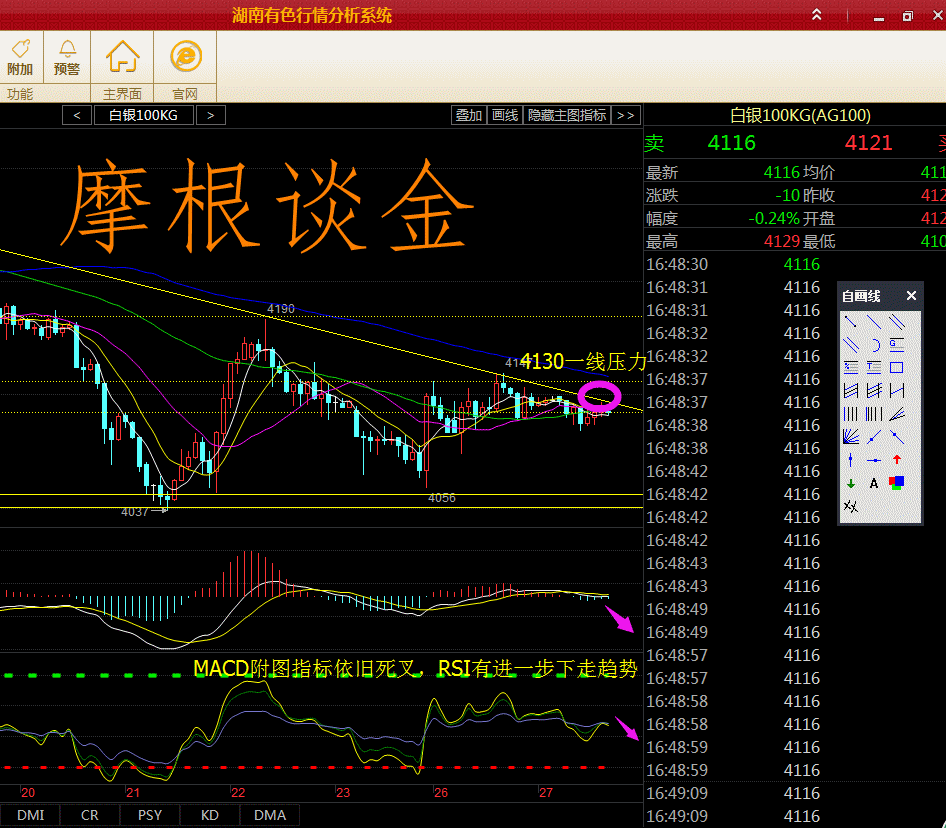Select the text 'A' annotation tool
The width and height of the screenshot is (946, 828).
pos(874,483)
